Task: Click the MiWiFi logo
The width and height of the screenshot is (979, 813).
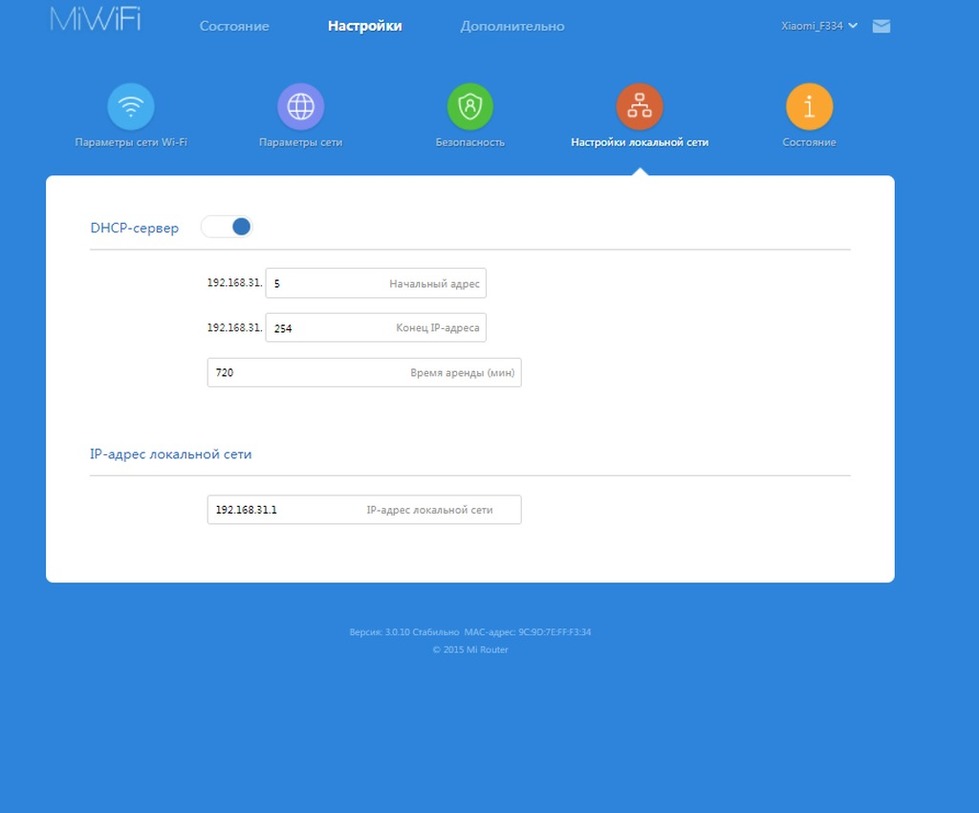Action: pyautogui.click(x=96, y=19)
